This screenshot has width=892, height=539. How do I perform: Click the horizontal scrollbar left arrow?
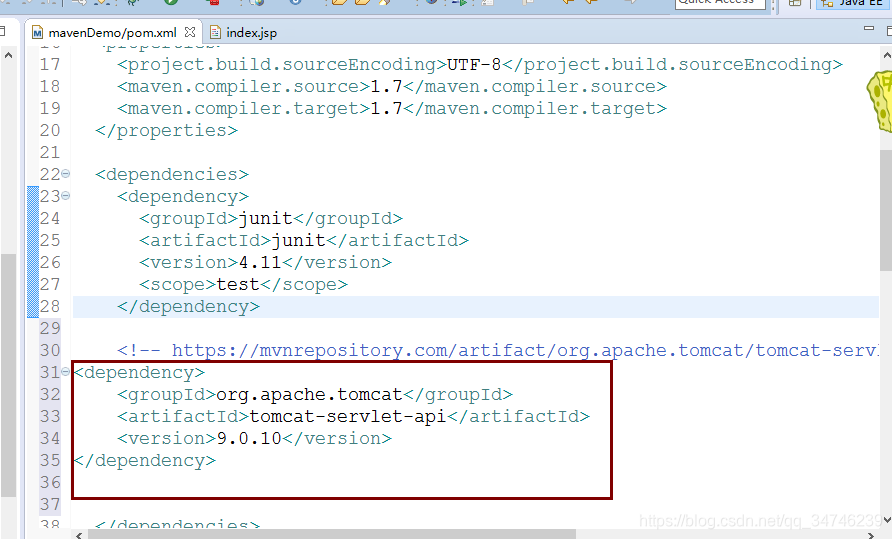tap(79, 535)
